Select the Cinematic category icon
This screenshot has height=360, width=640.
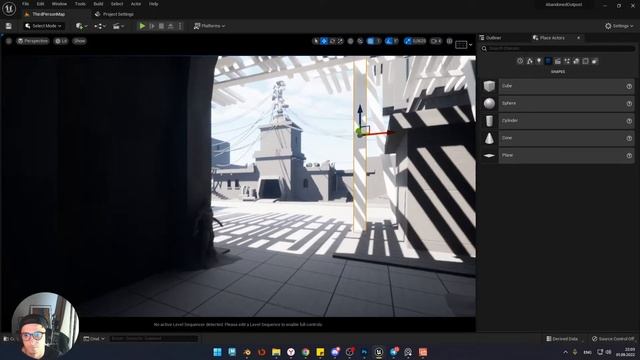point(558,61)
